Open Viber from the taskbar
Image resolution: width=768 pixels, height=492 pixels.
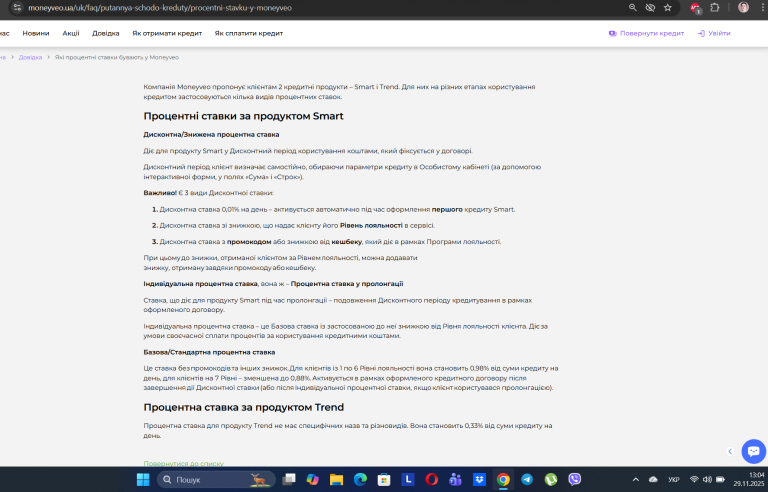click(575, 479)
